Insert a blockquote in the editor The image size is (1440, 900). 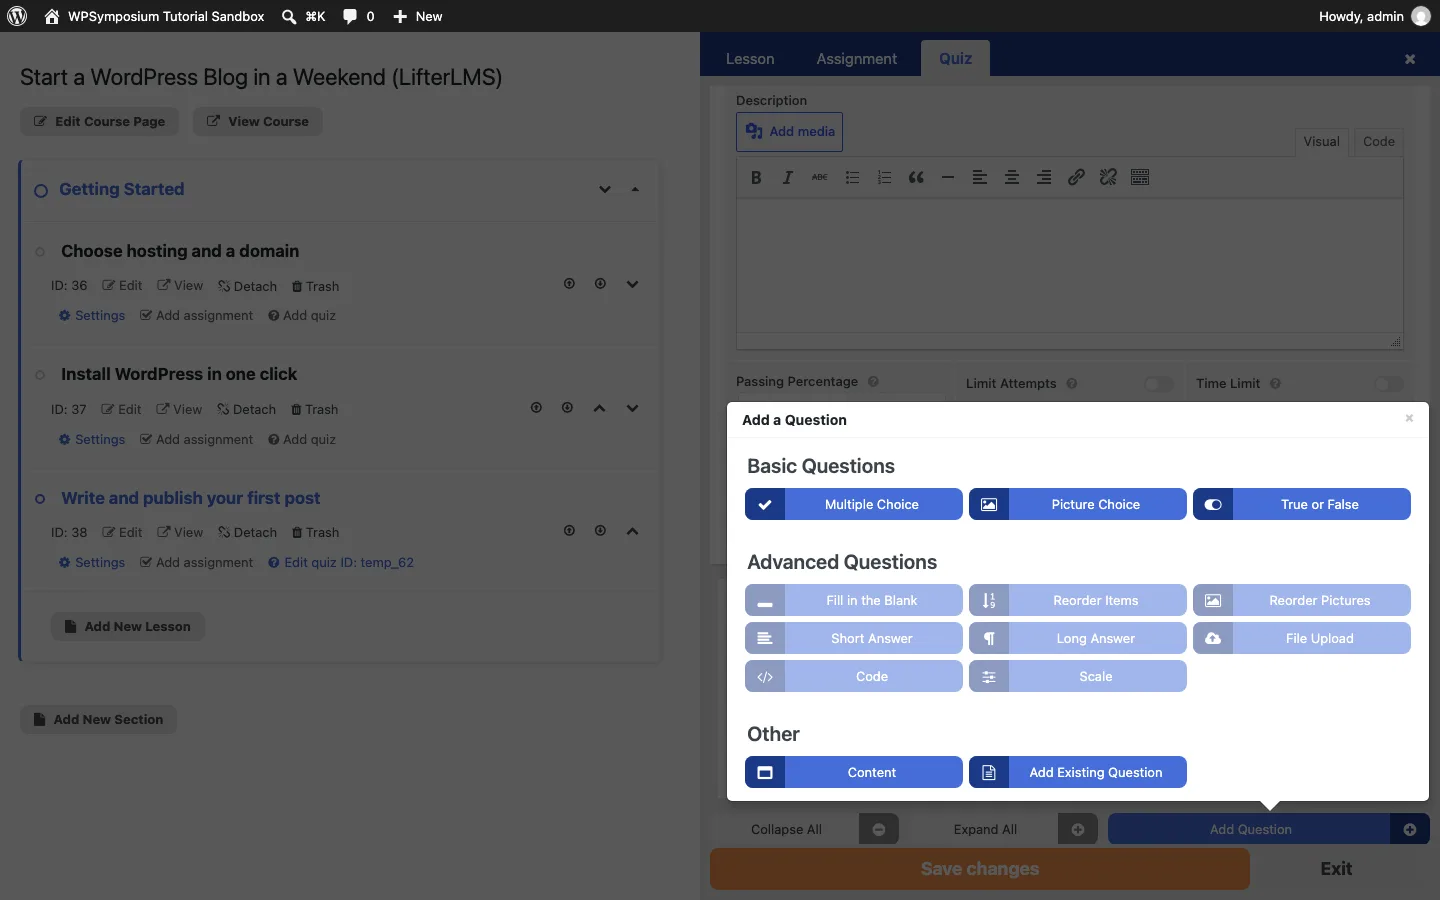pos(916,177)
